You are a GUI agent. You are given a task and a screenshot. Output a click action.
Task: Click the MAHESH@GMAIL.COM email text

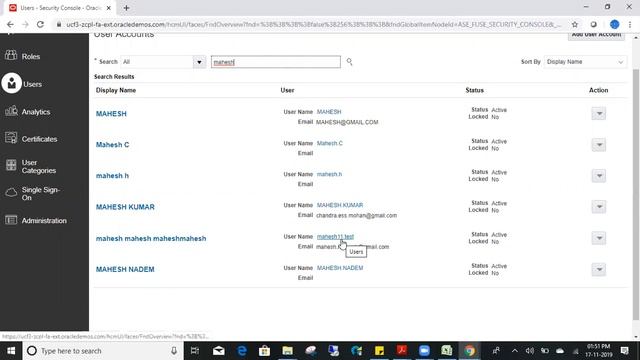point(347,122)
